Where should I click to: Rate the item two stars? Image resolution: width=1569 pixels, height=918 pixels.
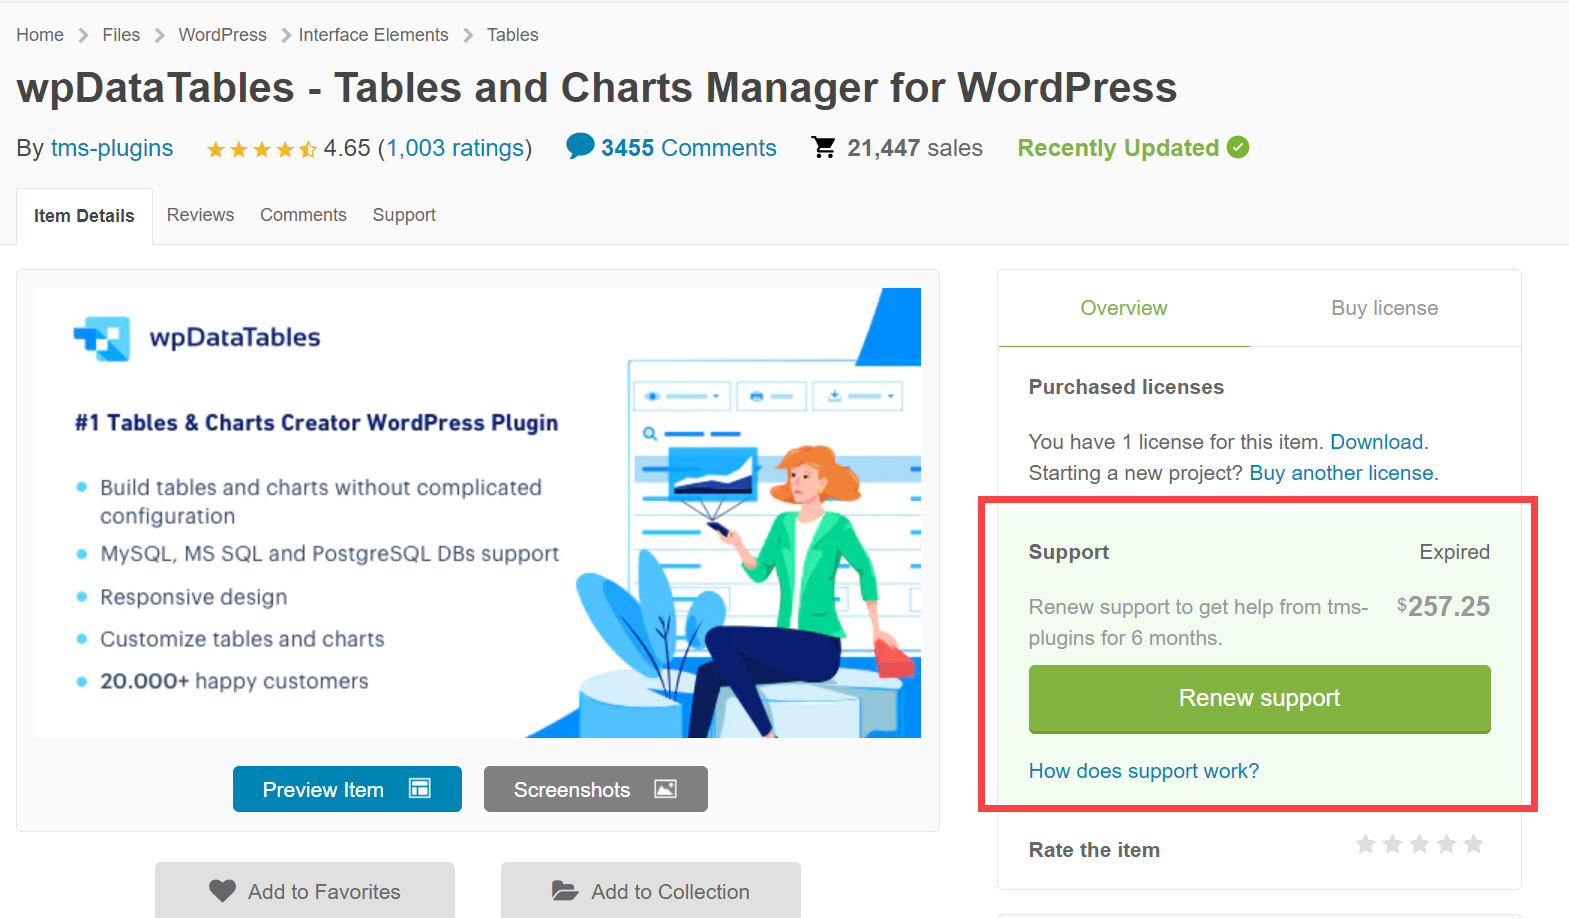tap(1392, 845)
